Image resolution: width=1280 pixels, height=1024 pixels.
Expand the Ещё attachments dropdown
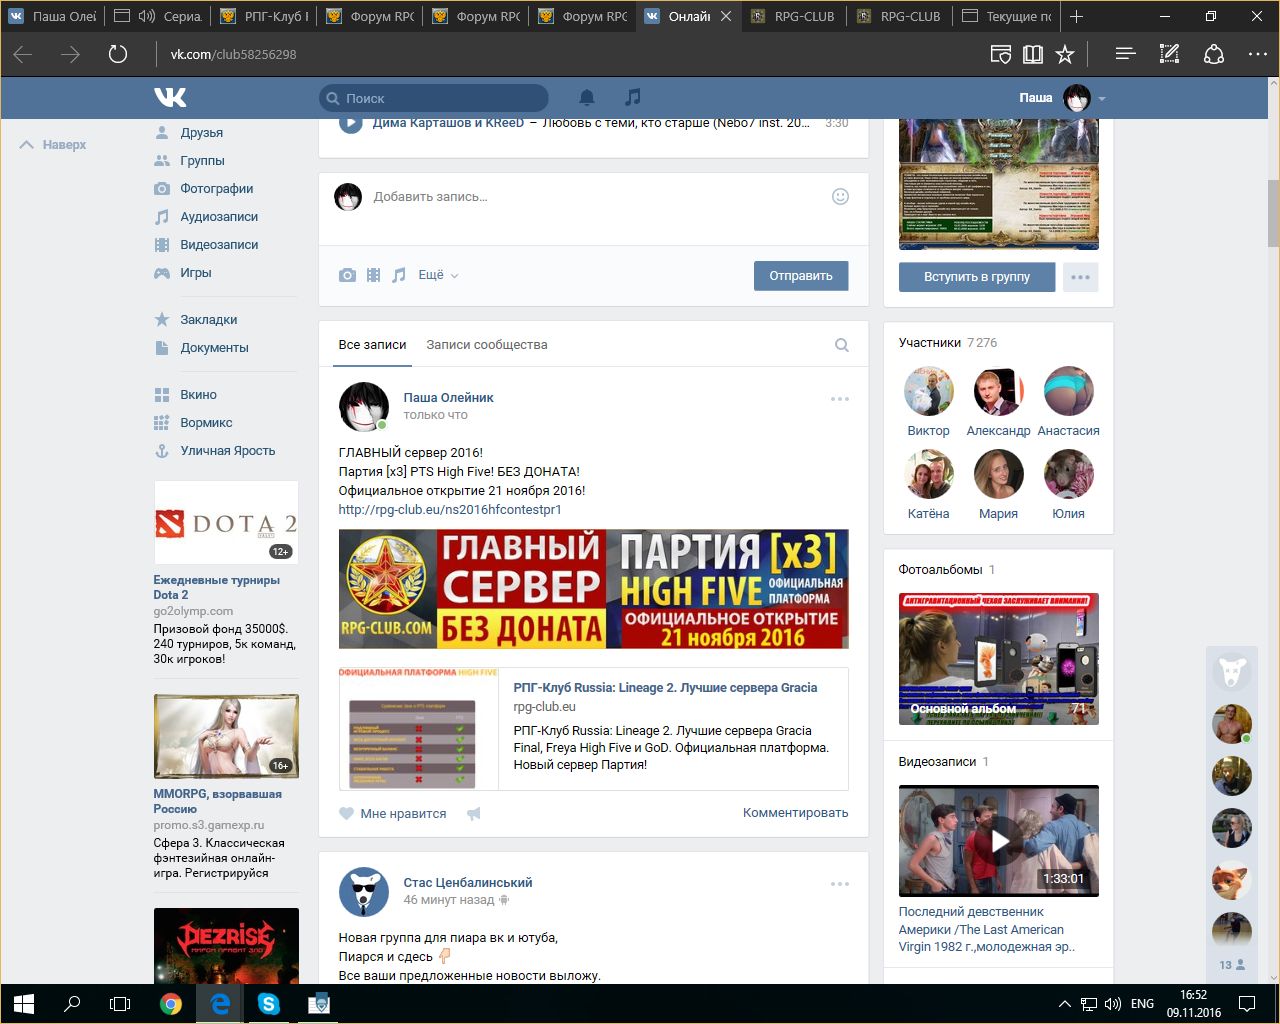pos(437,275)
